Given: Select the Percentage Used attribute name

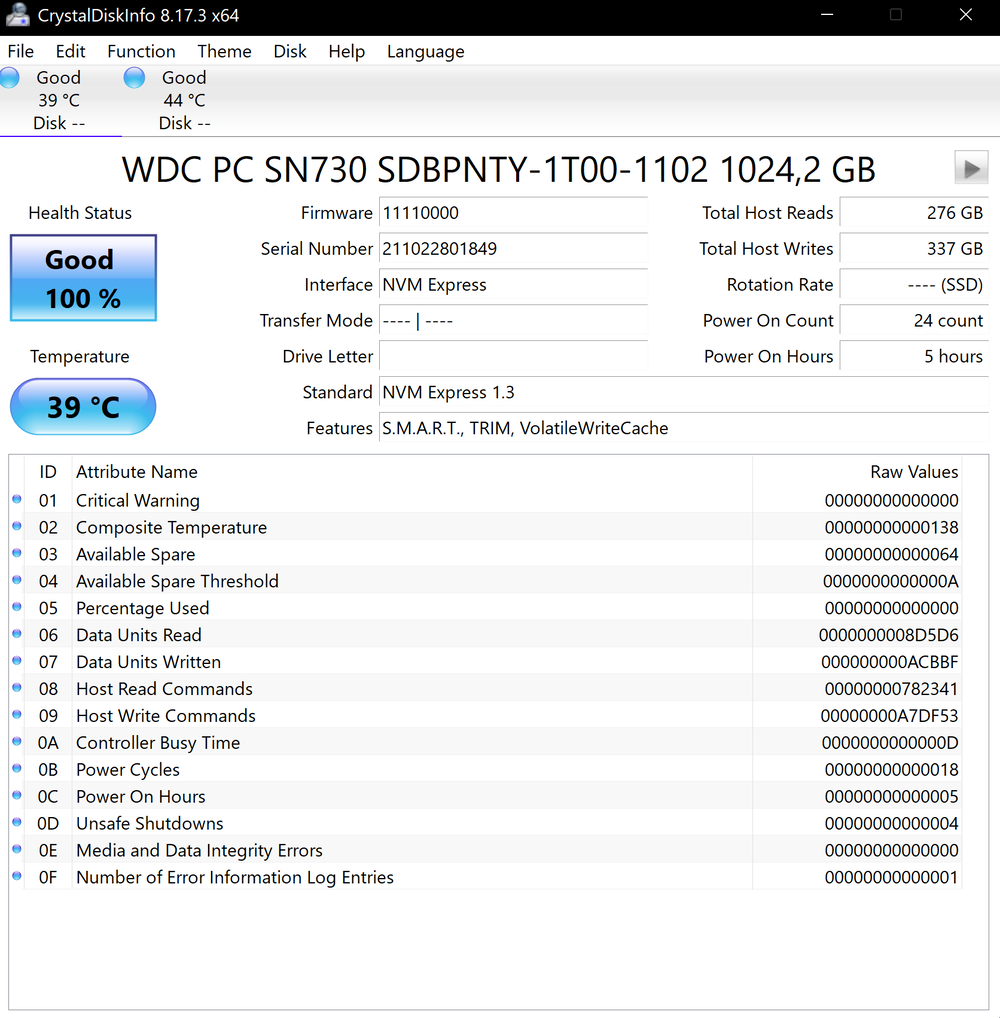Looking at the screenshot, I should tap(143, 608).
